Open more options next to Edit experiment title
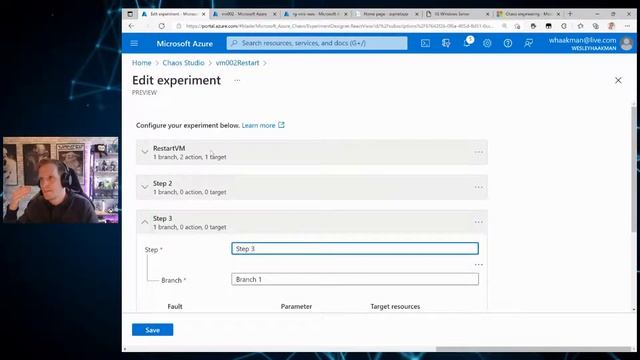640x360 pixels. tap(237, 80)
